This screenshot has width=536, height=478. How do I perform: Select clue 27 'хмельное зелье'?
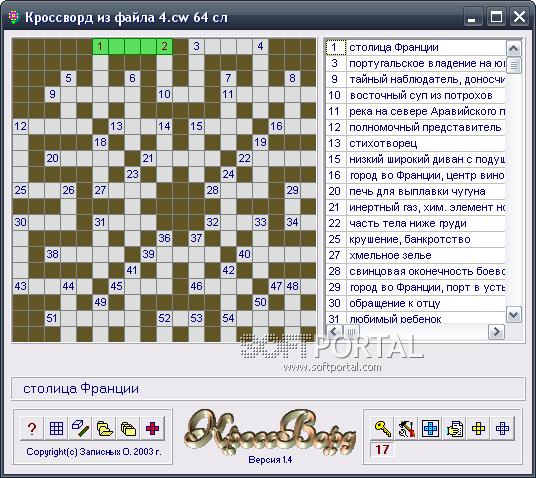click(415, 255)
